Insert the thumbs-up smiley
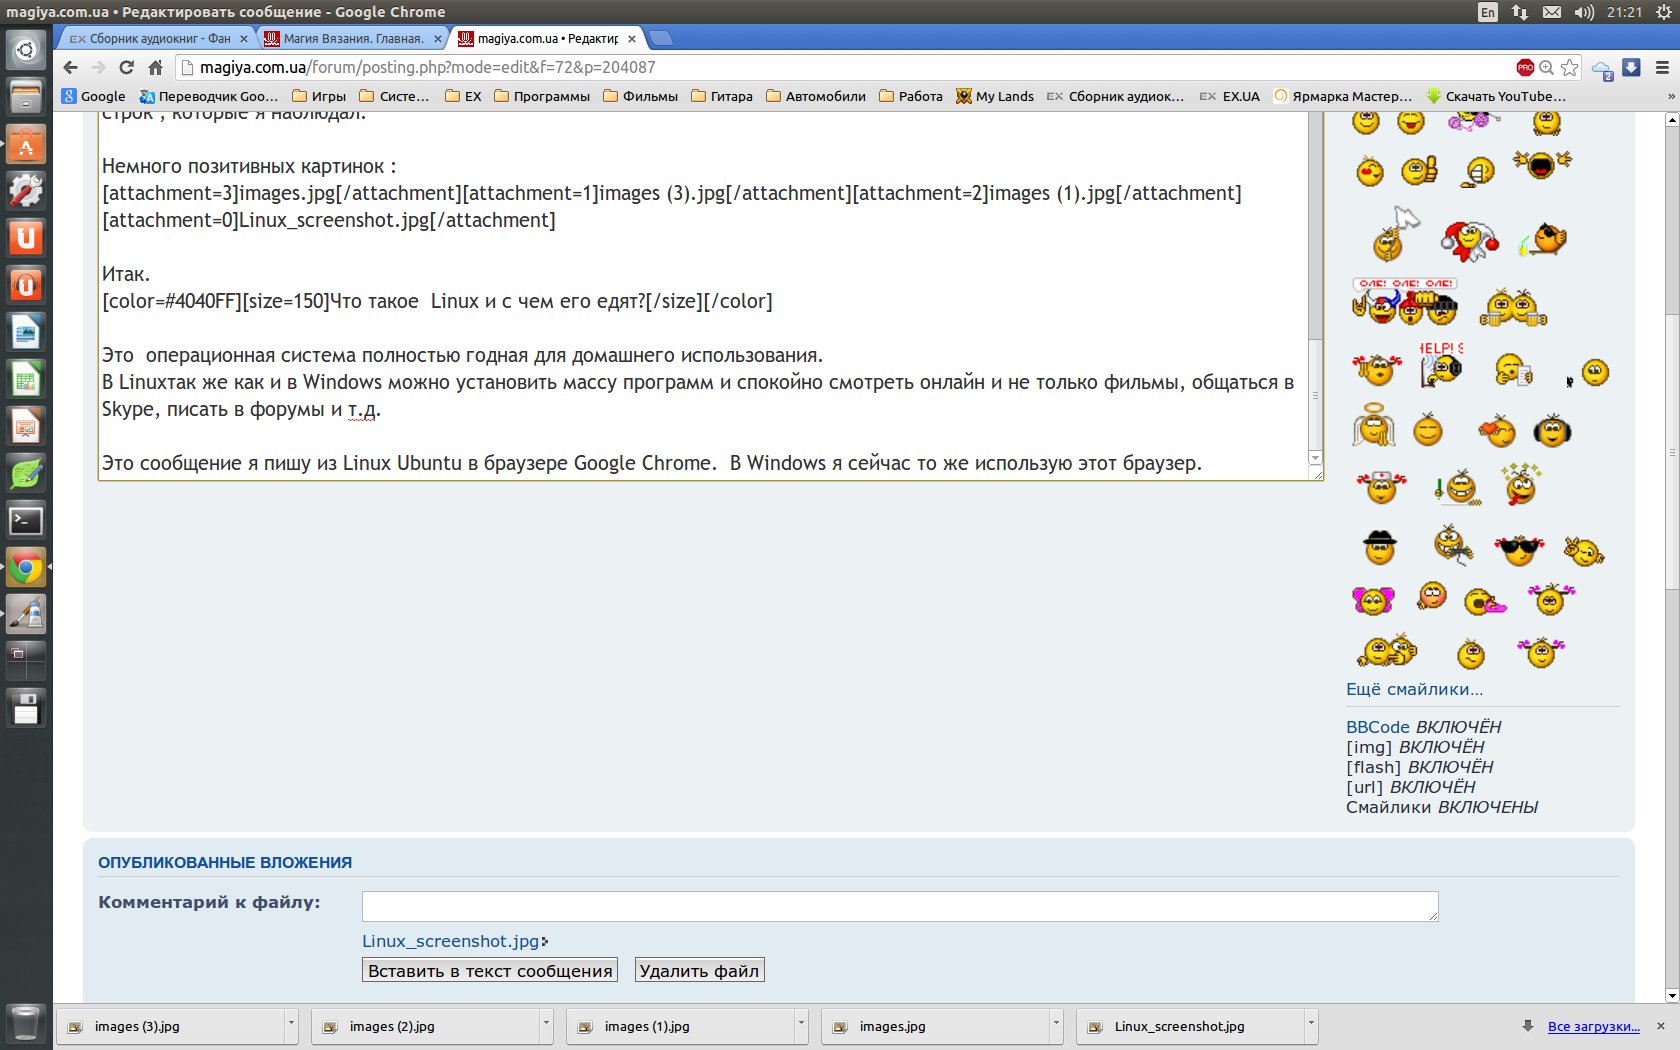Image resolution: width=1680 pixels, height=1050 pixels. (x=1419, y=170)
